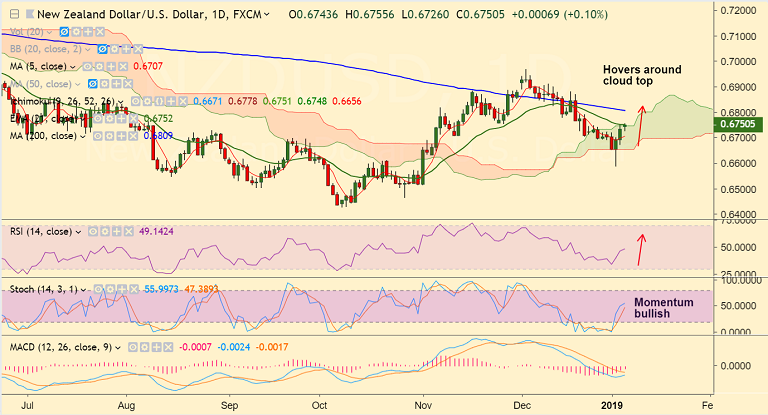Collapse the indicator legend with the minus box icon
This screenshot has height=415, width=768.
(x=15, y=14)
